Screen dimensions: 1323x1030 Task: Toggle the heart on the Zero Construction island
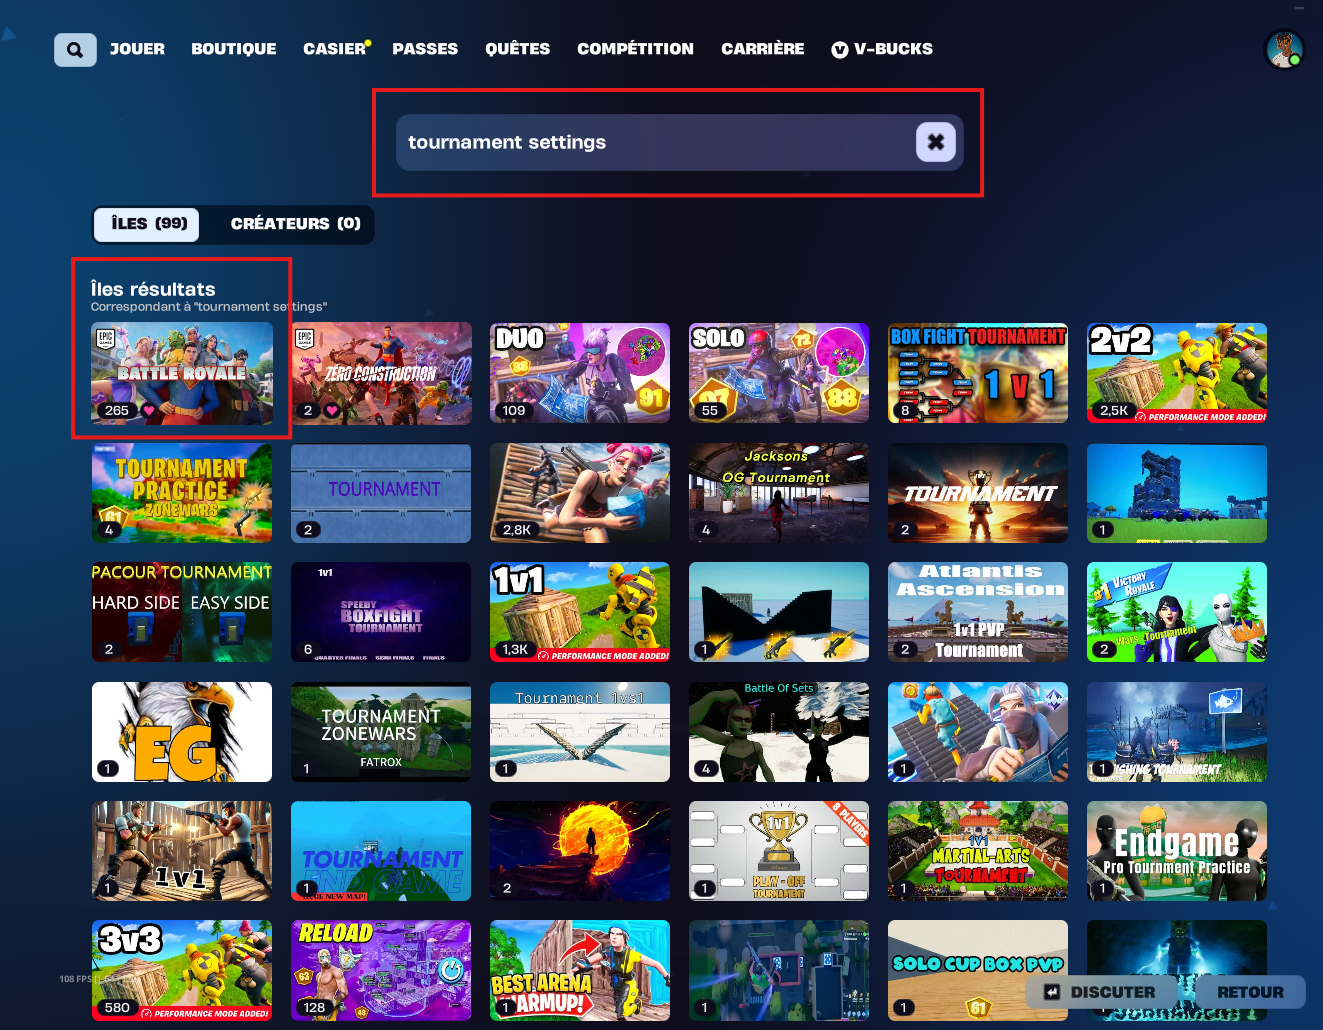click(331, 411)
